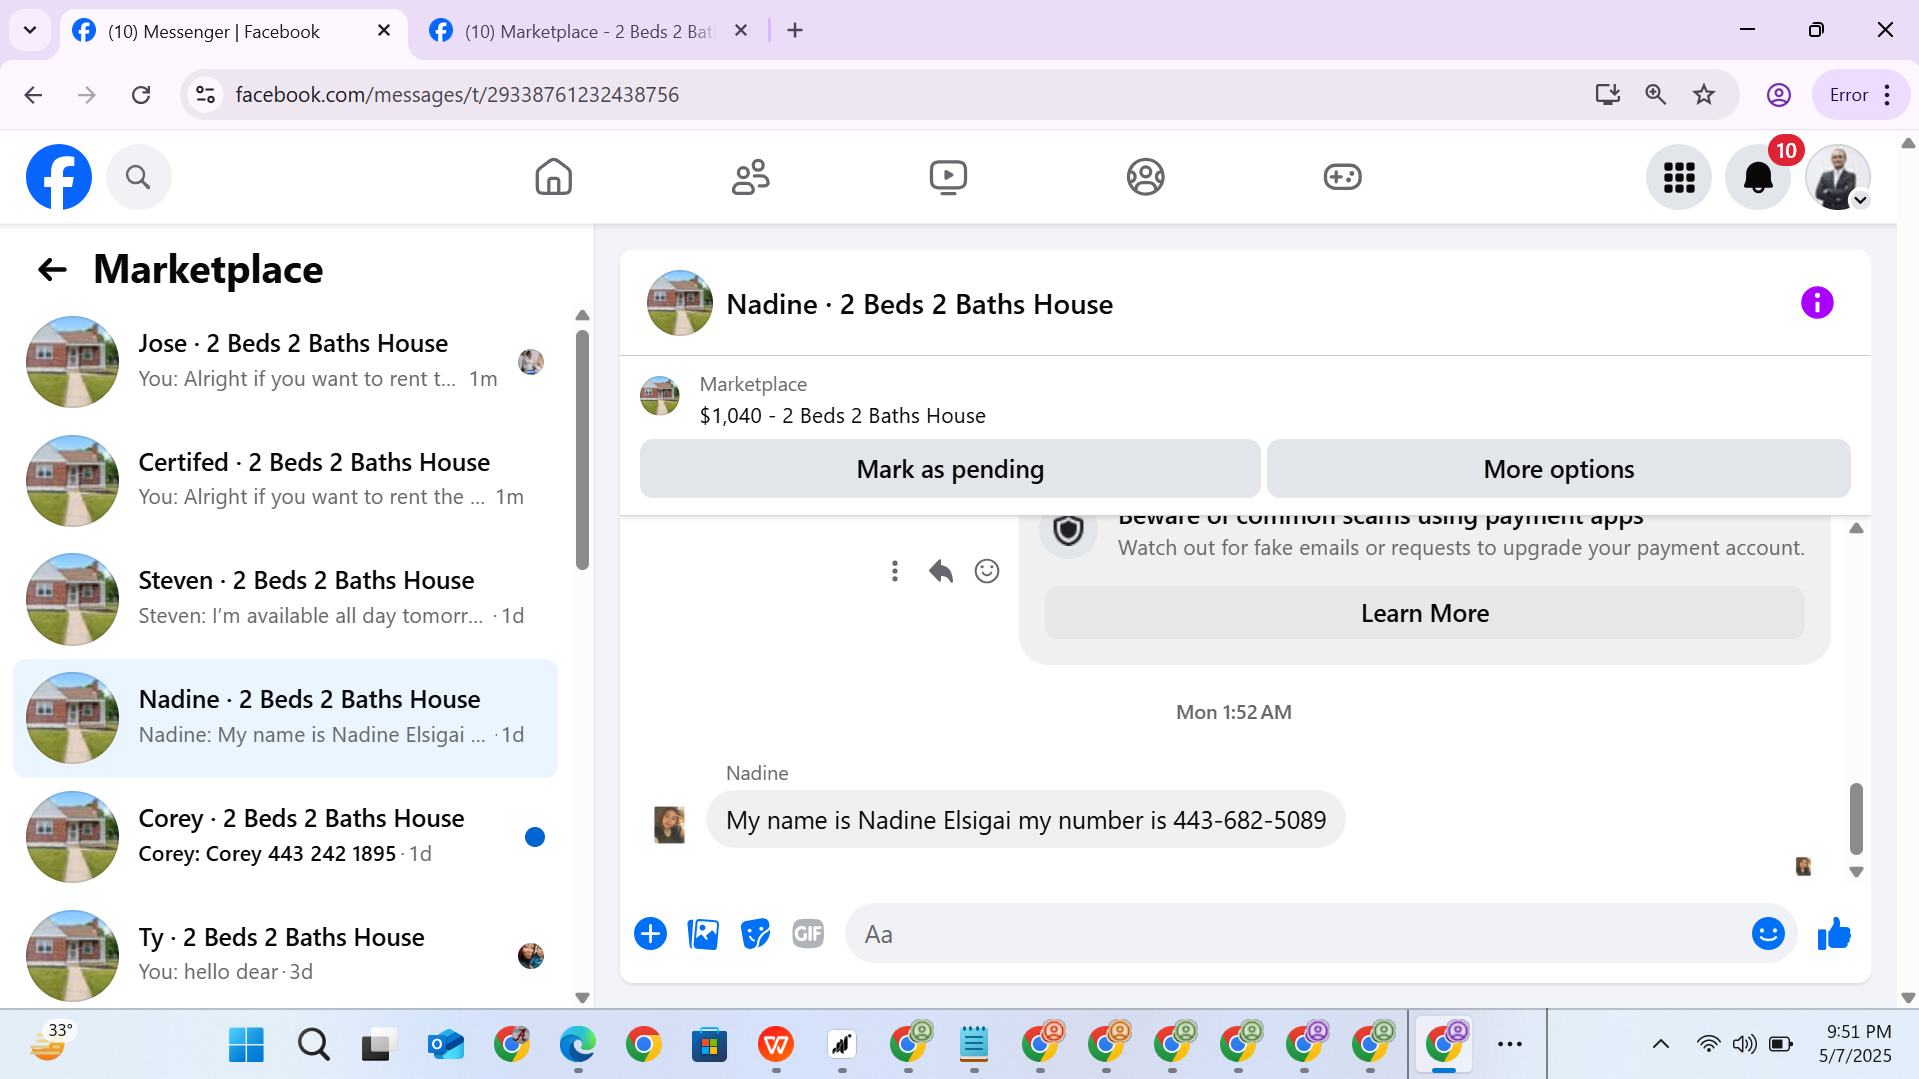Reload the page
The width and height of the screenshot is (1919, 1079).
[141, 95]
